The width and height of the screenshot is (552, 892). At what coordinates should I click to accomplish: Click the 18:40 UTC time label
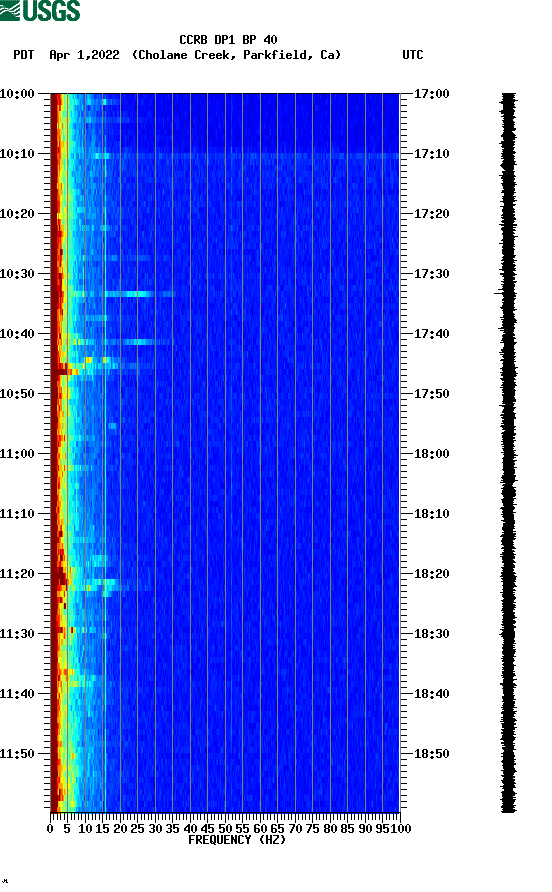click(x=431, y=694)
